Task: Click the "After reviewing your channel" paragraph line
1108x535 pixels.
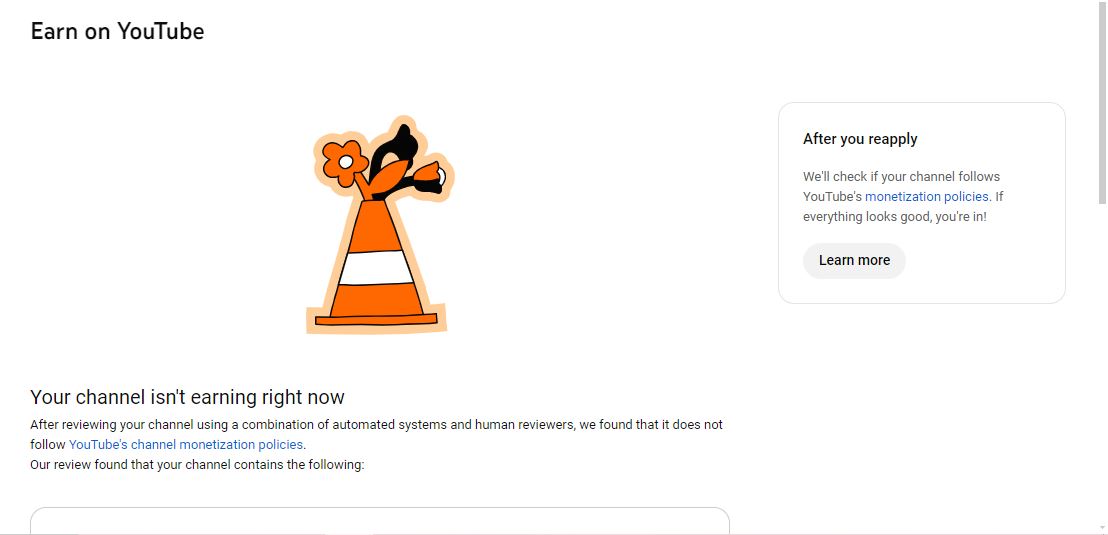Action: click(x=377, y=425)
